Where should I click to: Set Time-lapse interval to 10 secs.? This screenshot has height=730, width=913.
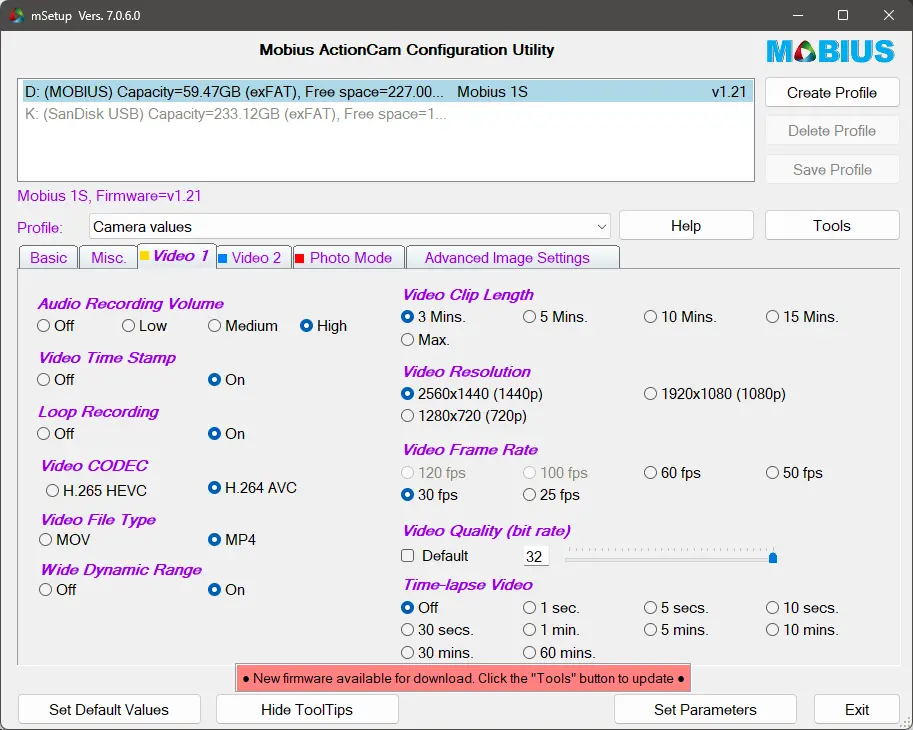[x=802, y=608]
